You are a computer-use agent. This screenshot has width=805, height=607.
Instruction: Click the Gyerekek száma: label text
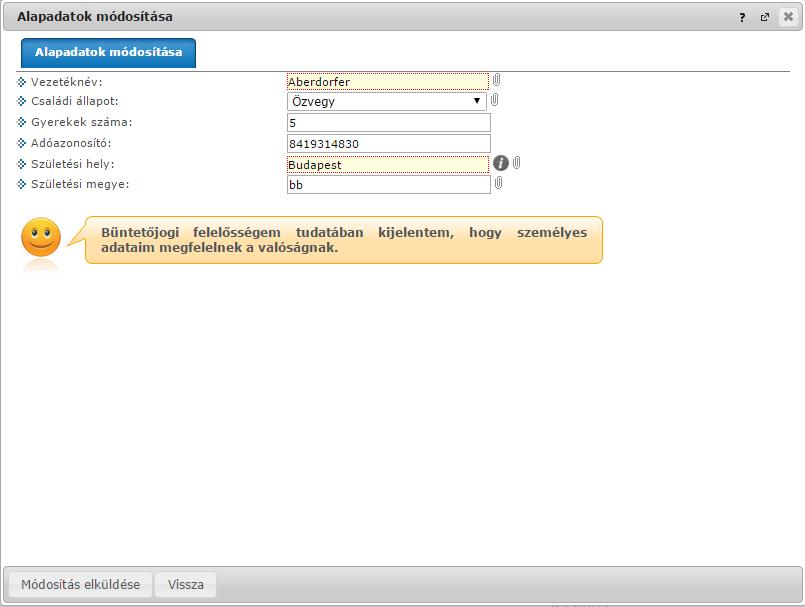(x=82, y=122)
